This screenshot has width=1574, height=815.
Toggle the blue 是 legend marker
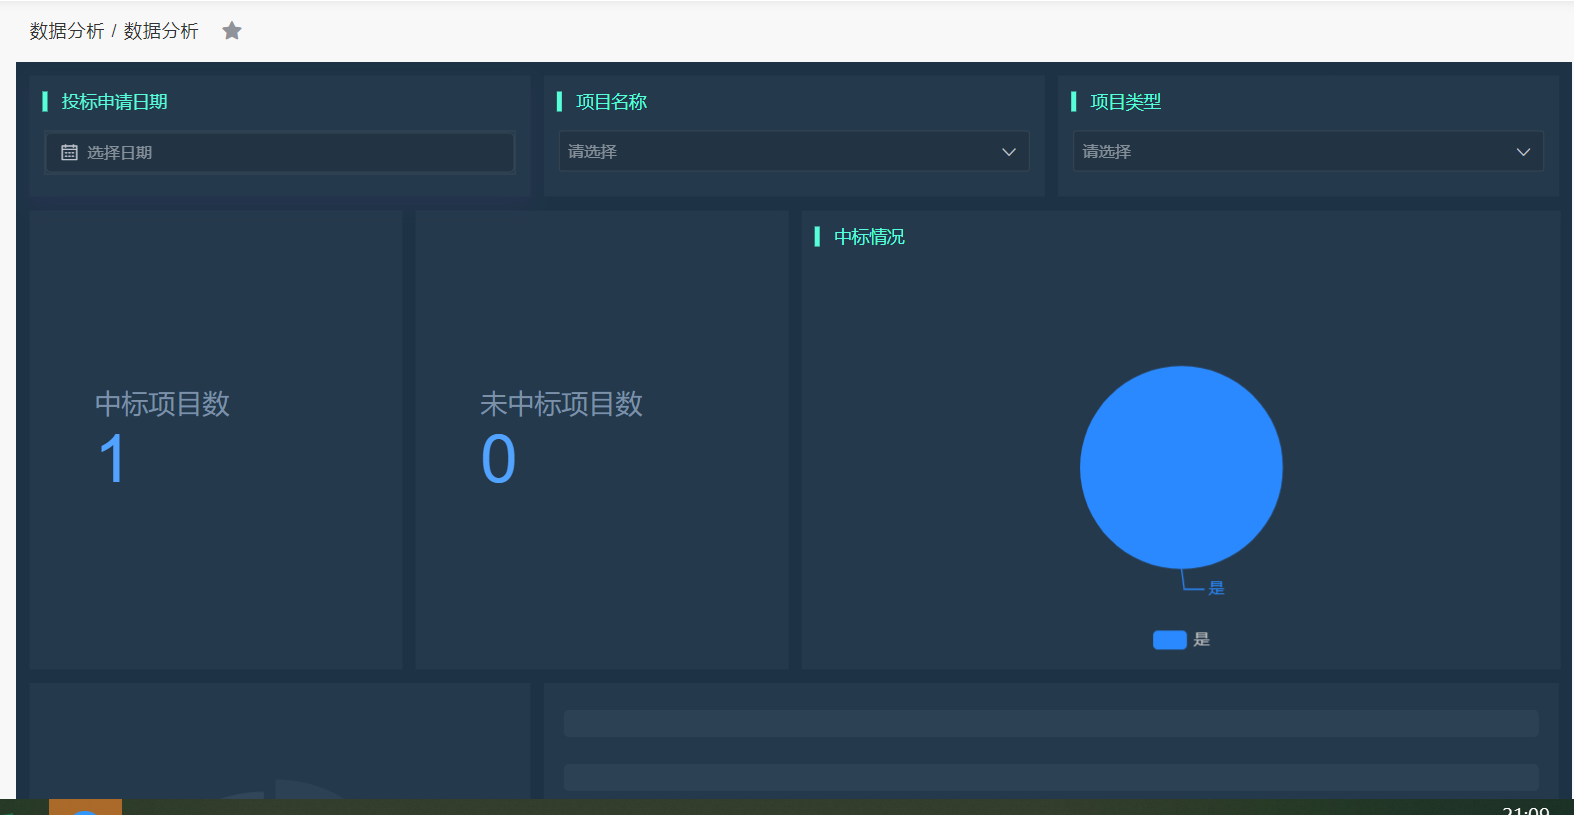point(1169,640)
